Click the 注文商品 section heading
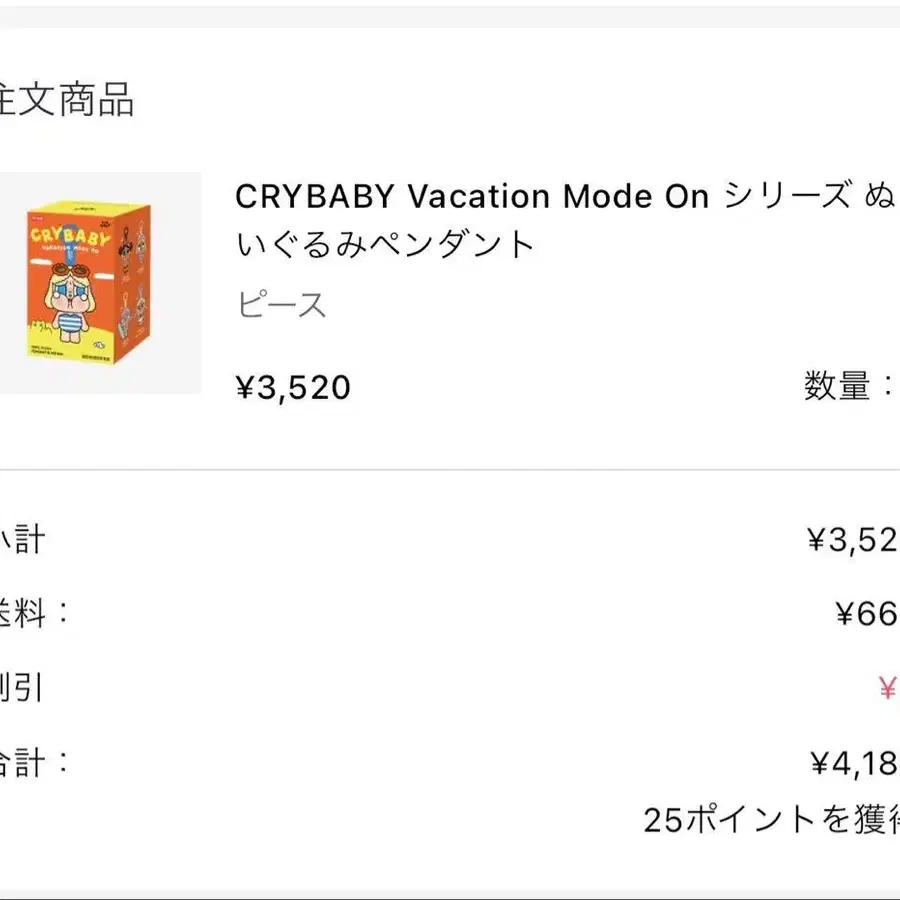 tap(66, 101)
